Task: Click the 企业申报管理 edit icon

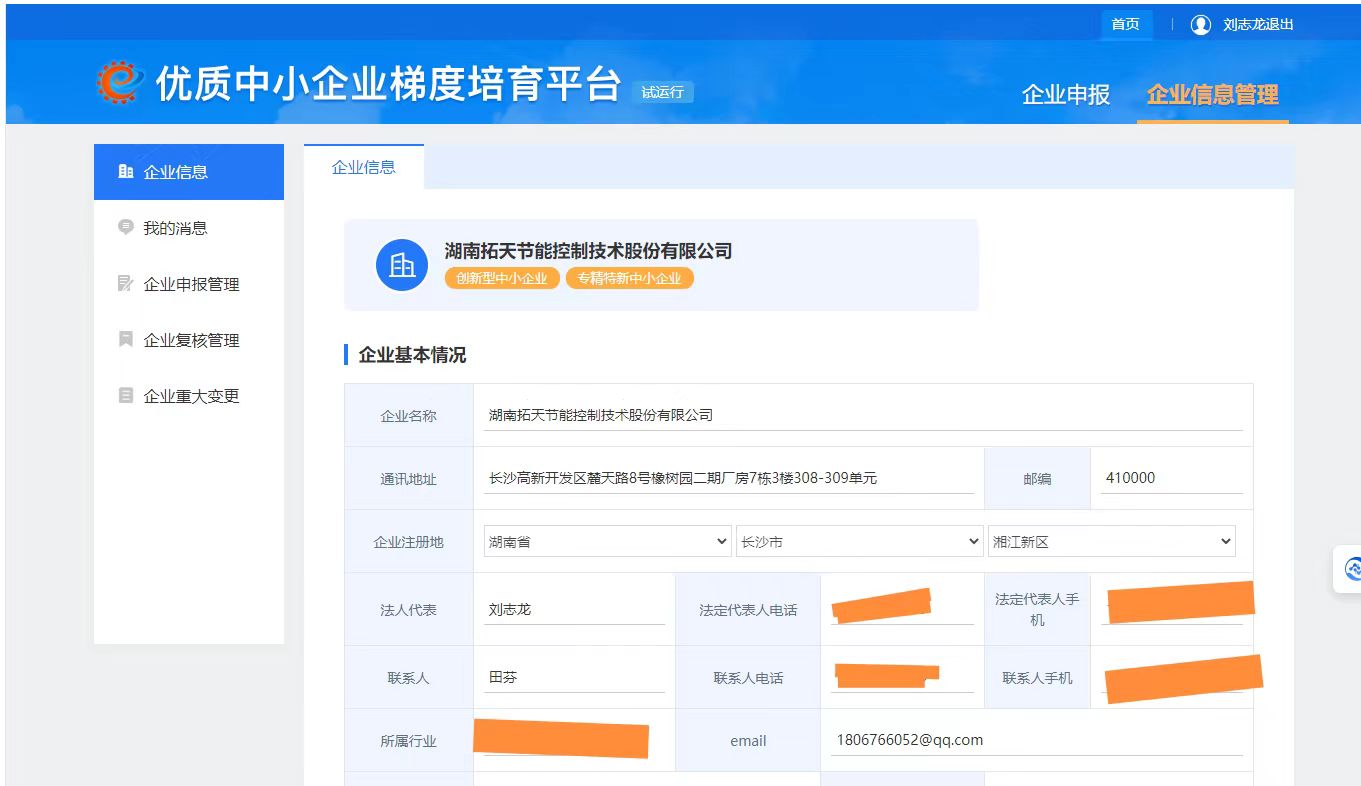Action: pos(125,283)
